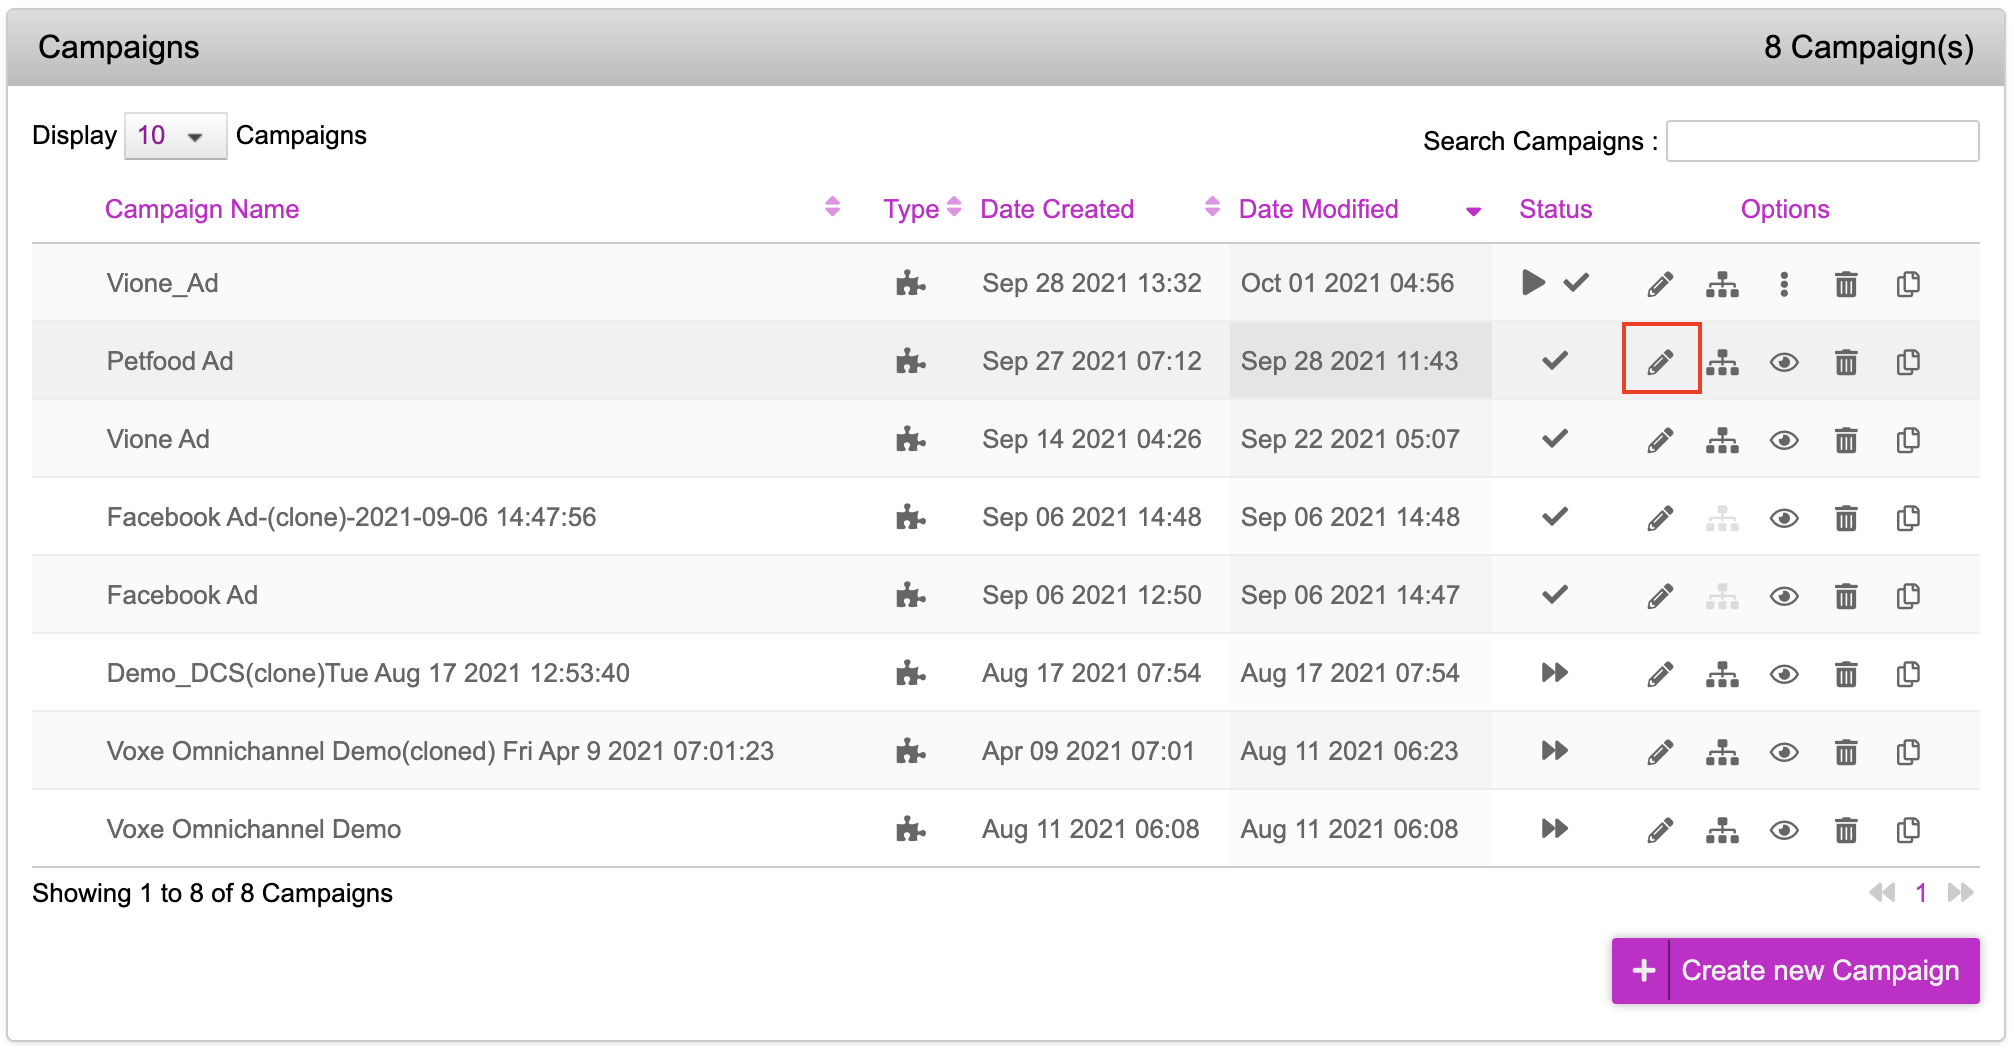Click the play status icon for Vione_Ad
This screenshot has width=2014, height=1050.
coord(1533,283)
